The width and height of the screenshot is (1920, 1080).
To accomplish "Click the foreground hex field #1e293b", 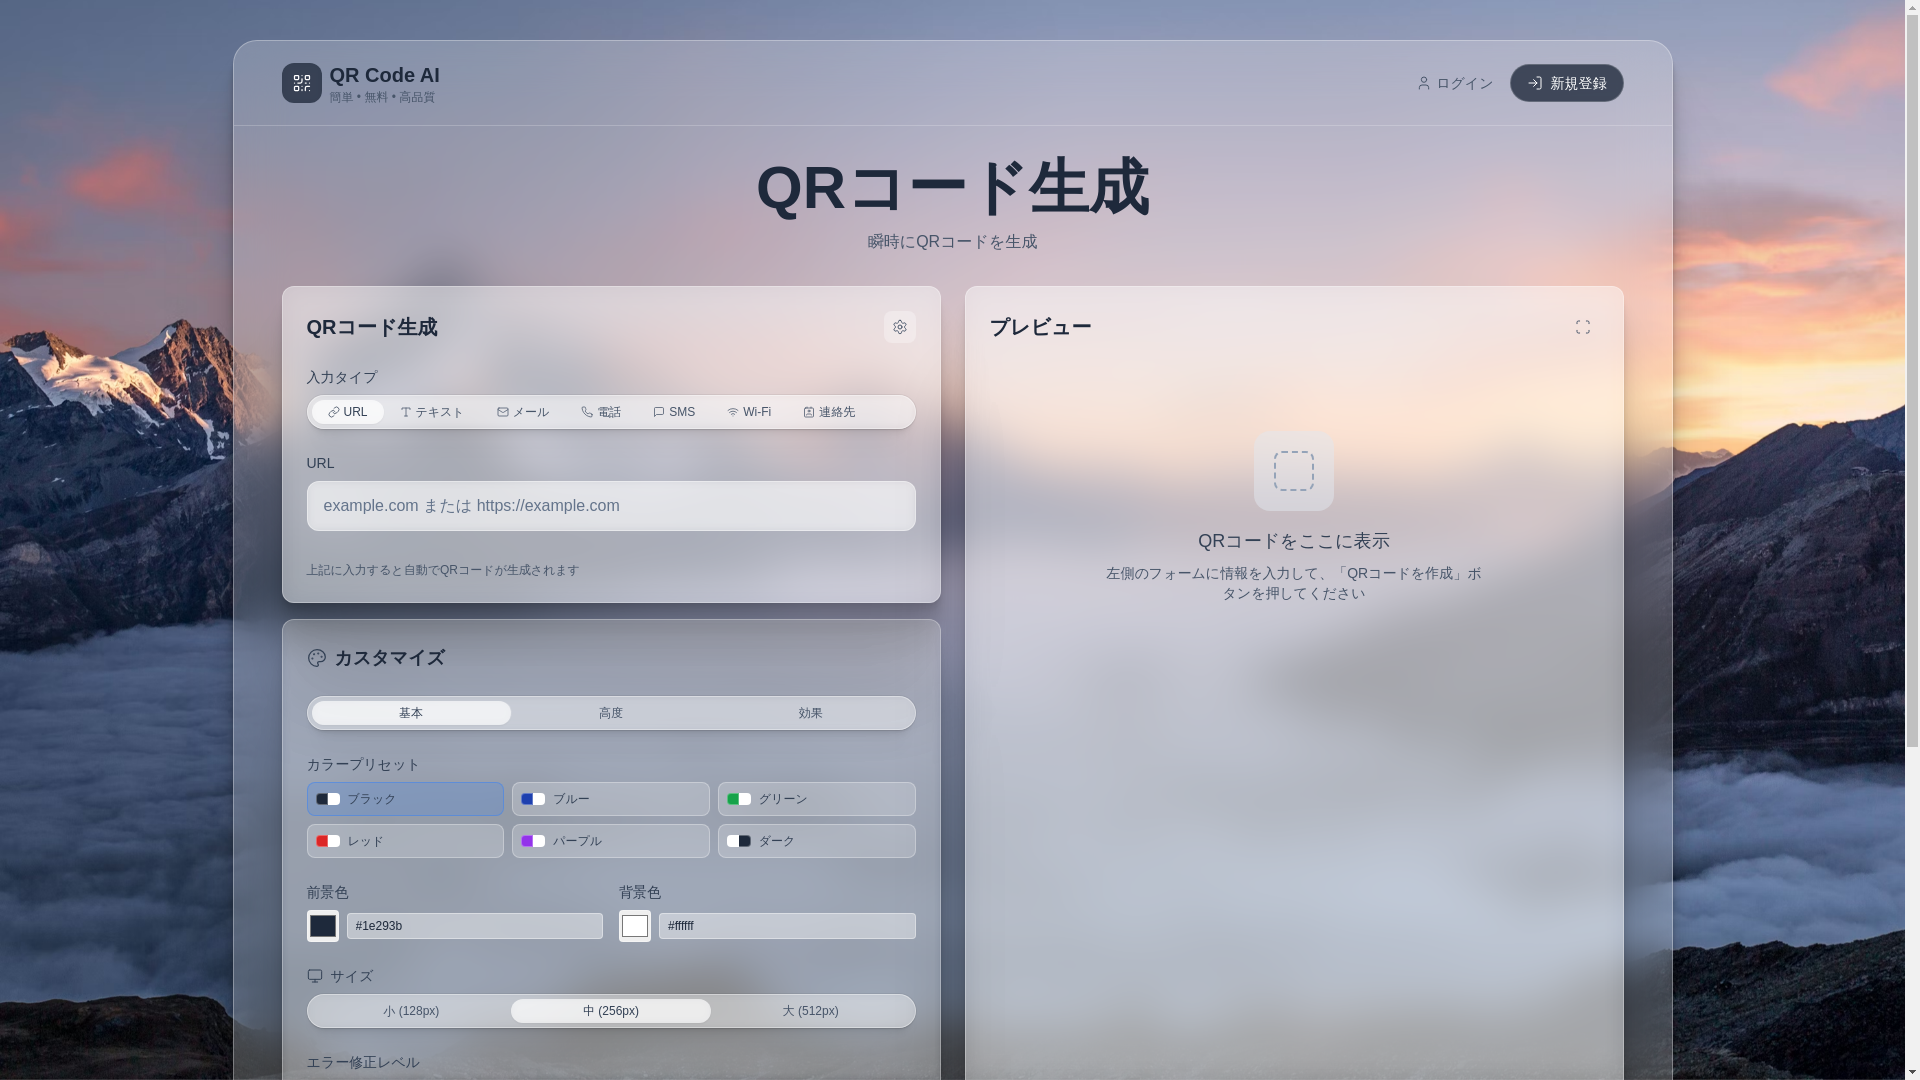I will [x=475, y=926].
